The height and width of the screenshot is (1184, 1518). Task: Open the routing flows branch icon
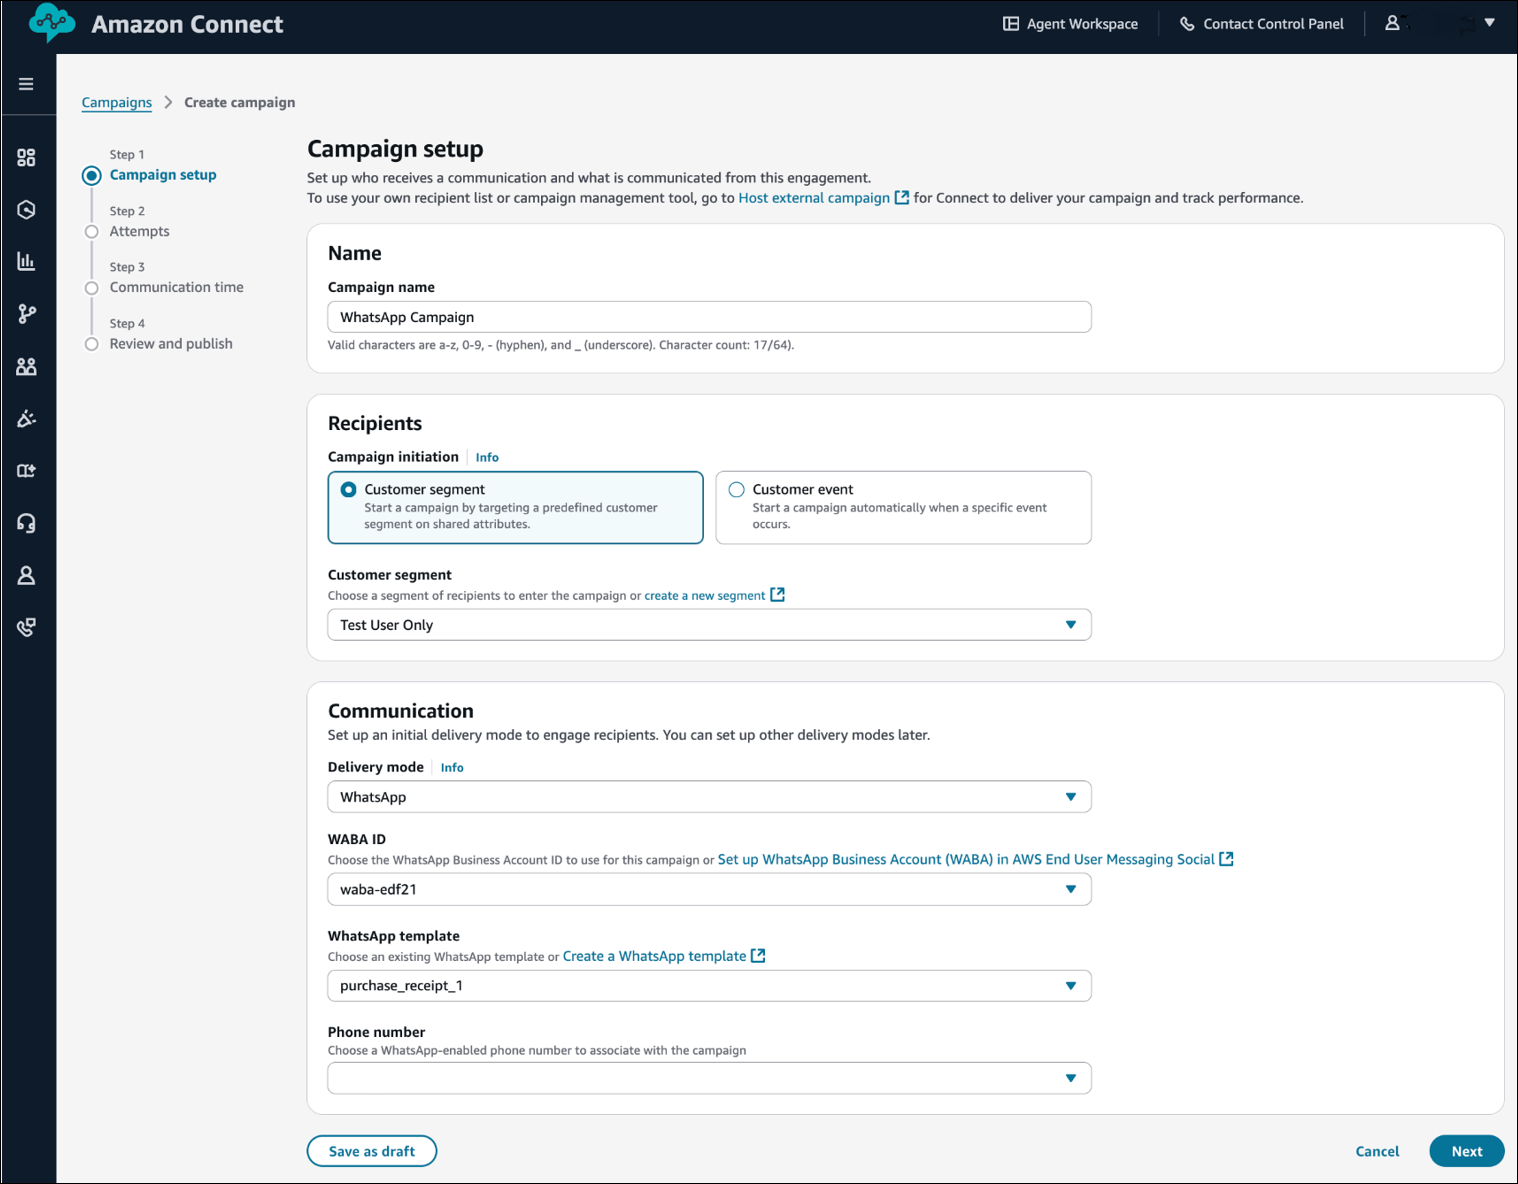pos(26,314)
